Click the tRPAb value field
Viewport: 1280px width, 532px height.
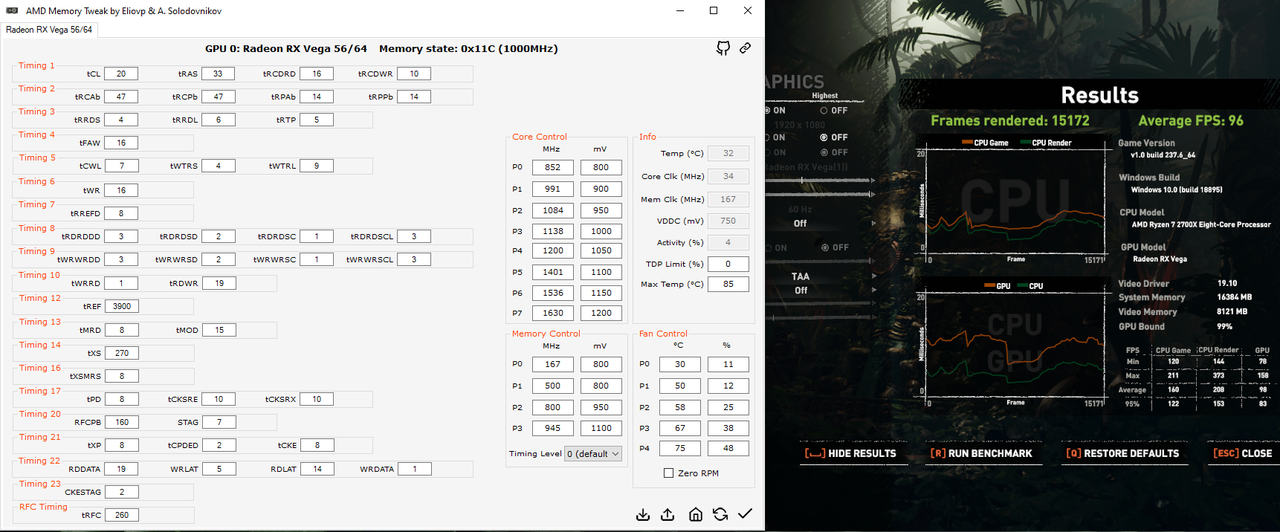click(x=316, y=97)
